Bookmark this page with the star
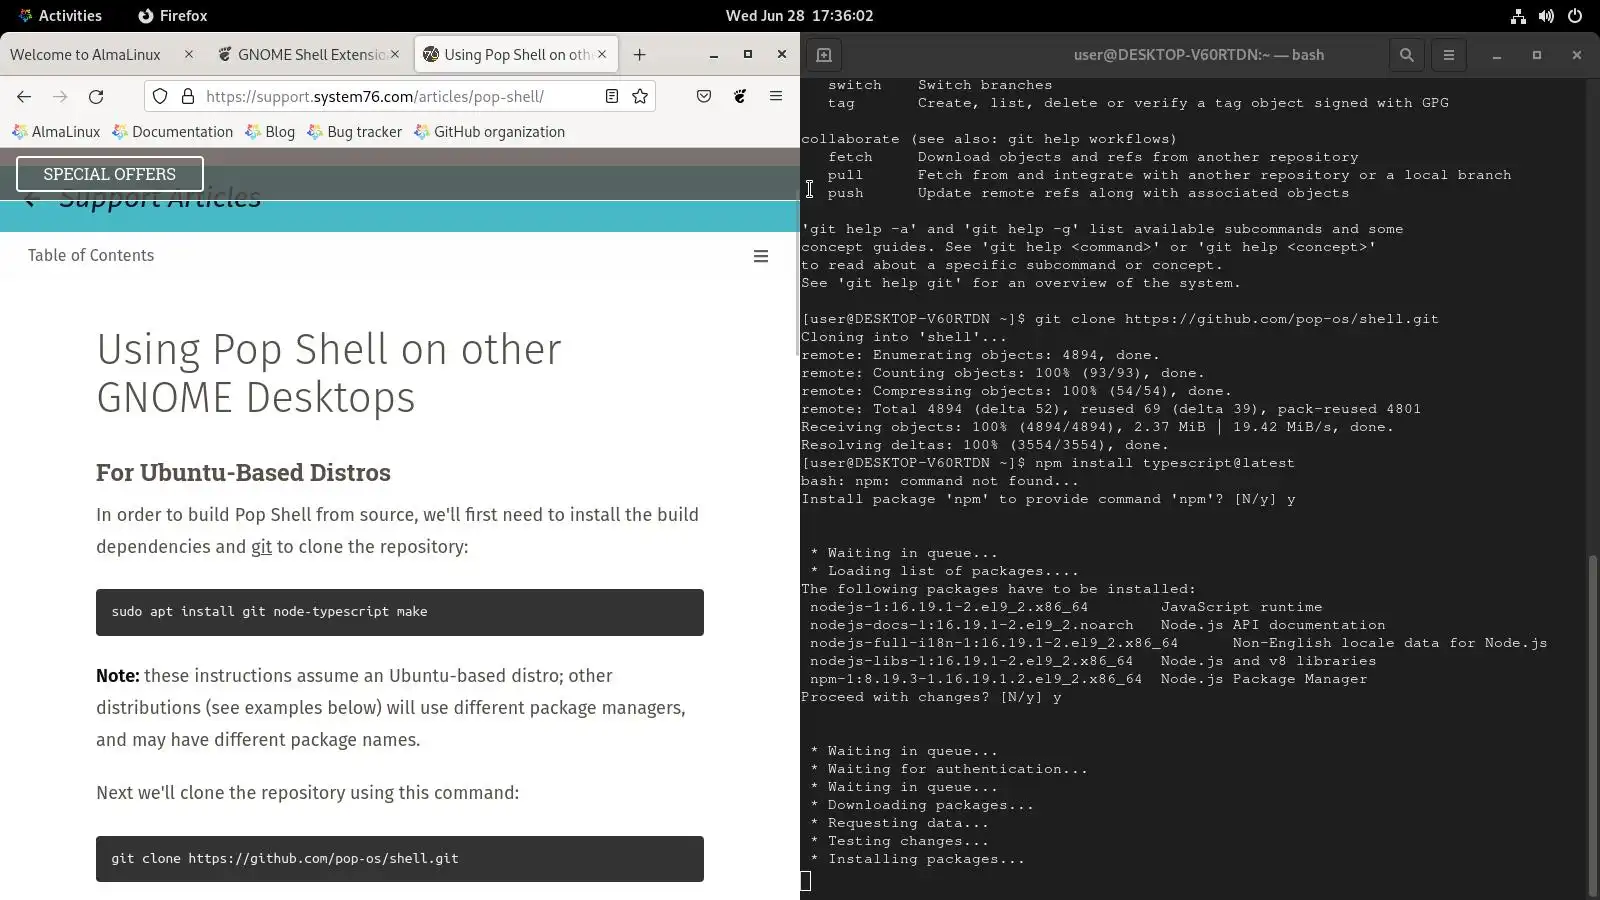The height and width of the screenshot is (900, 1600). 640,96
